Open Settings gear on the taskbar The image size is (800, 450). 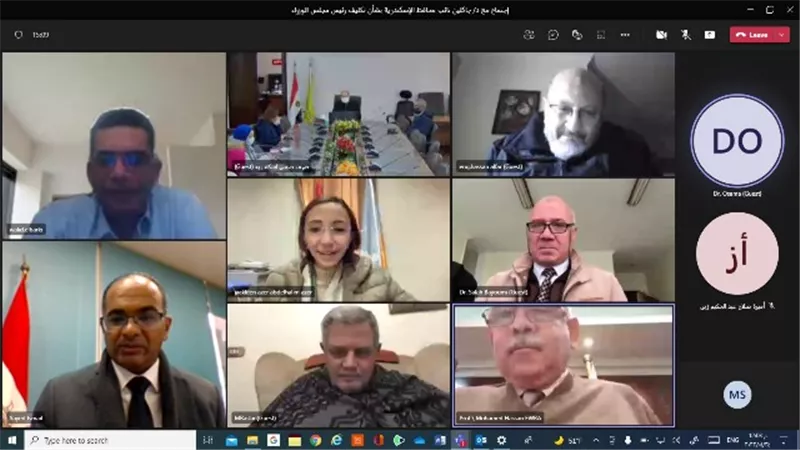click(x=502, y=440)
